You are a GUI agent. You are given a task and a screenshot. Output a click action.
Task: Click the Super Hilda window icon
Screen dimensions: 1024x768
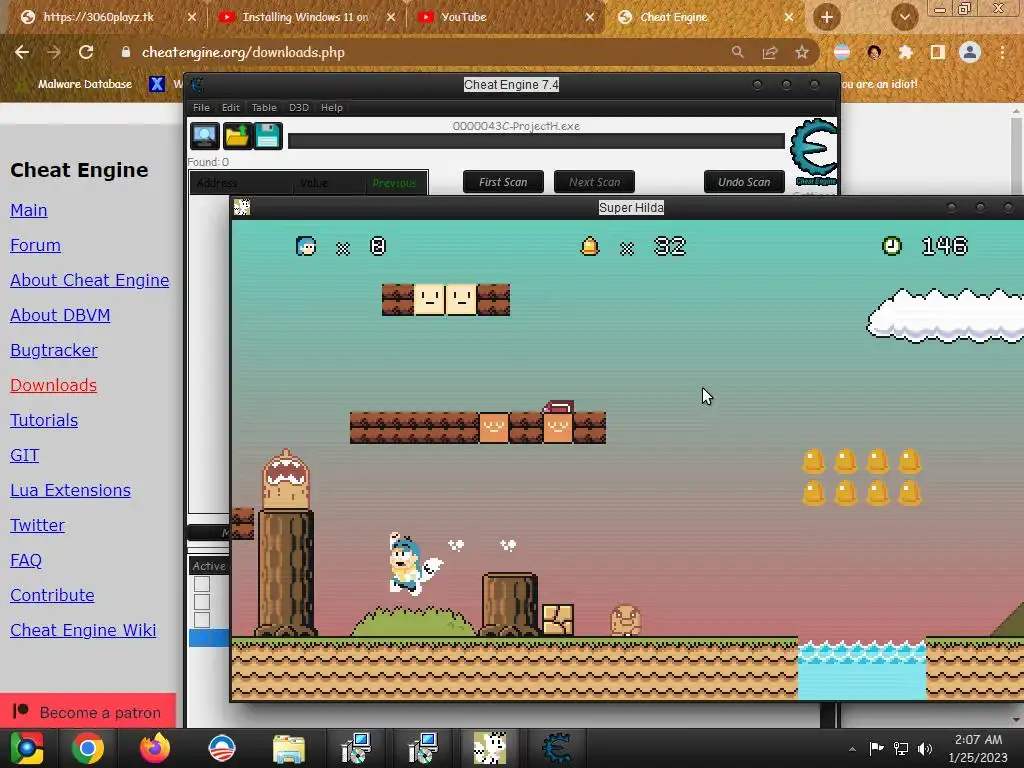[242, 208]
